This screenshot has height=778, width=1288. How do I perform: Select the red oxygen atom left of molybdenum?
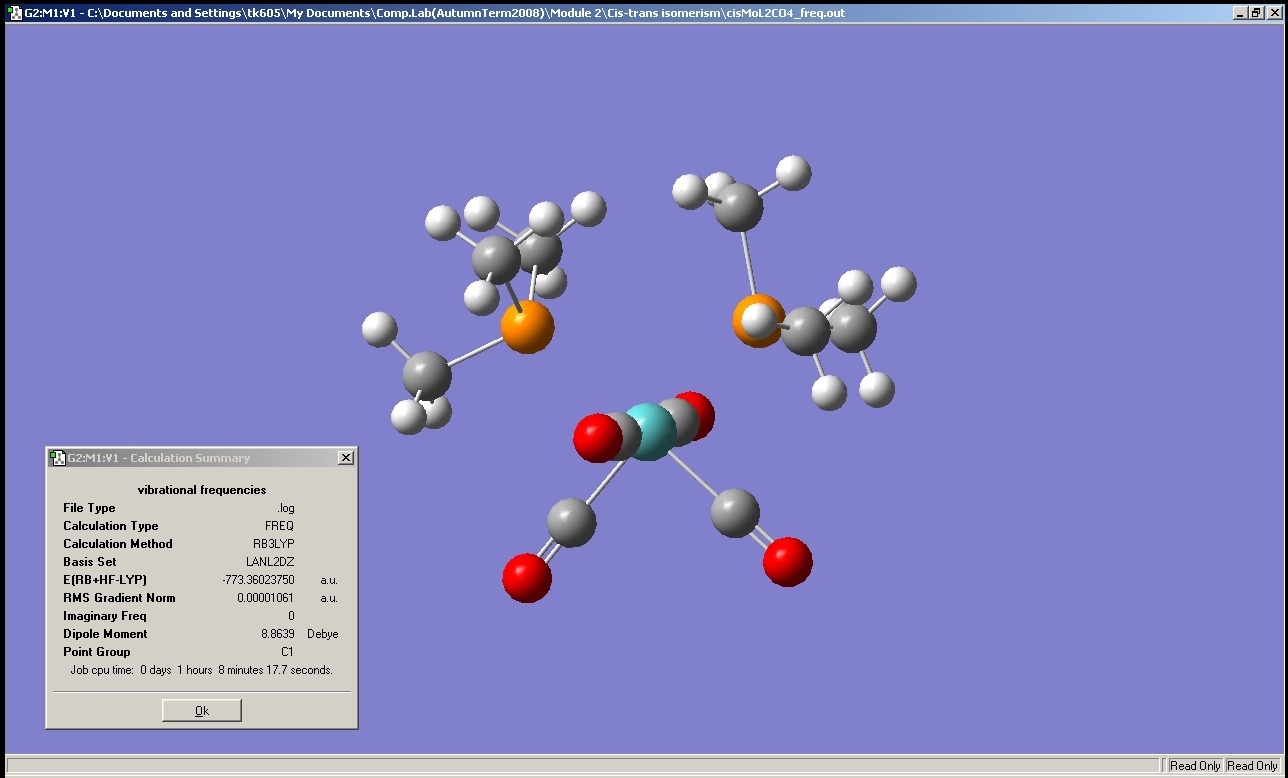tap(596, 438)
